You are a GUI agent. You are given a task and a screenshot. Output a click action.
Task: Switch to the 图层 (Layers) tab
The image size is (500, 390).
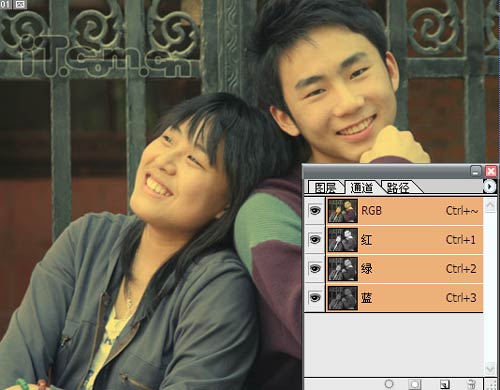tap(325, 188)
